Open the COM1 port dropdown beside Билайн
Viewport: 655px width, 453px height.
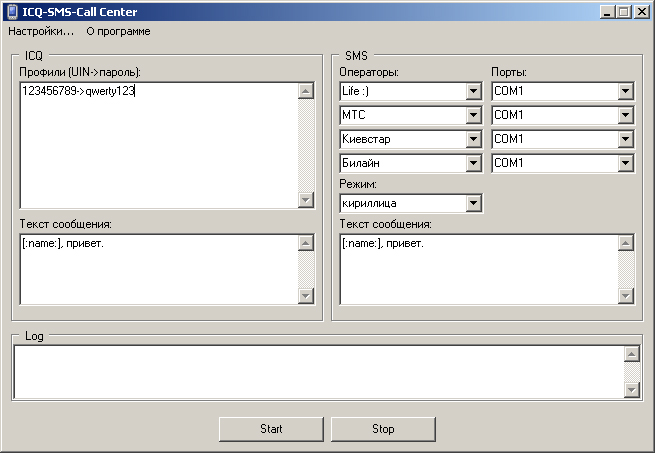click(625, 163)
